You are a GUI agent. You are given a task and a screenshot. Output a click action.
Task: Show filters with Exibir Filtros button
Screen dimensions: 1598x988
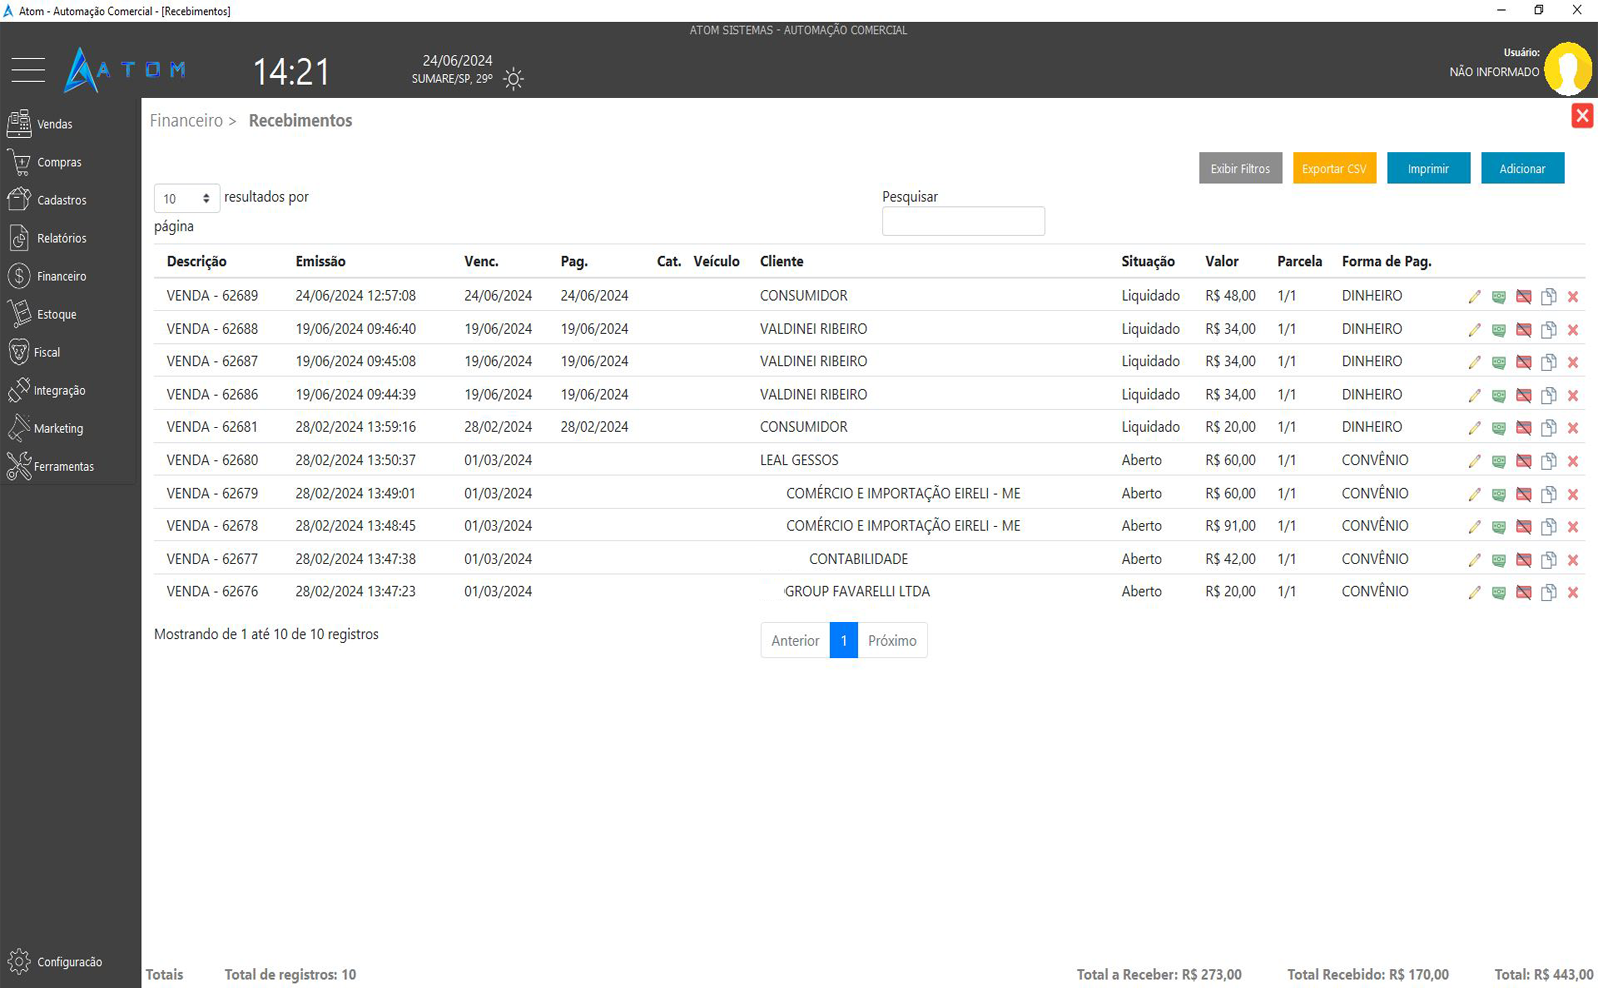point(1240,169)
